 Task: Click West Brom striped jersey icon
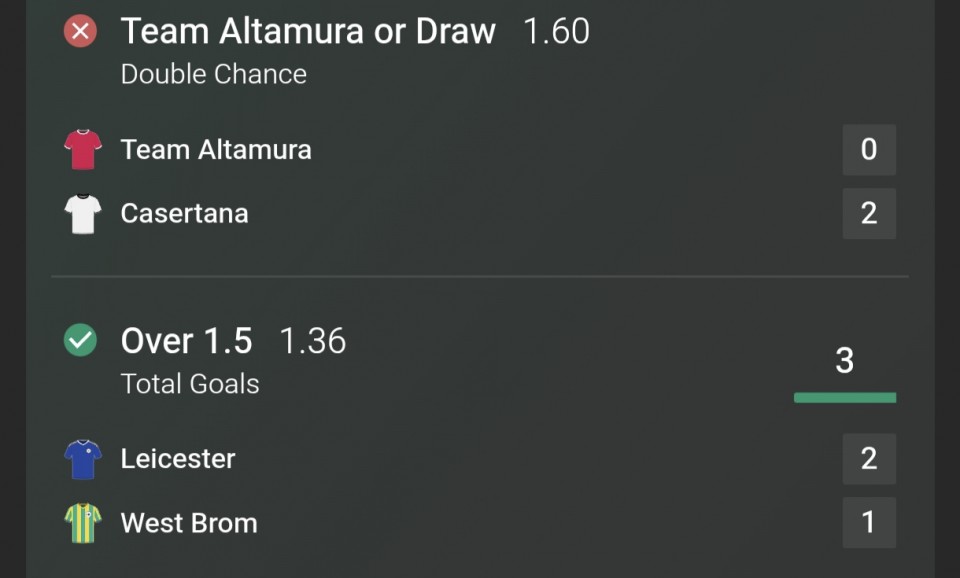point(83,523)
